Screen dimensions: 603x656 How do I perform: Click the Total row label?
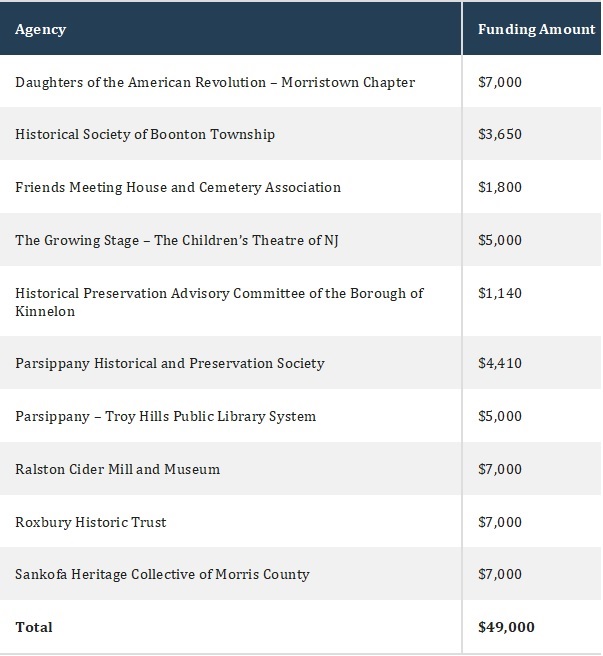pos(34,627)
